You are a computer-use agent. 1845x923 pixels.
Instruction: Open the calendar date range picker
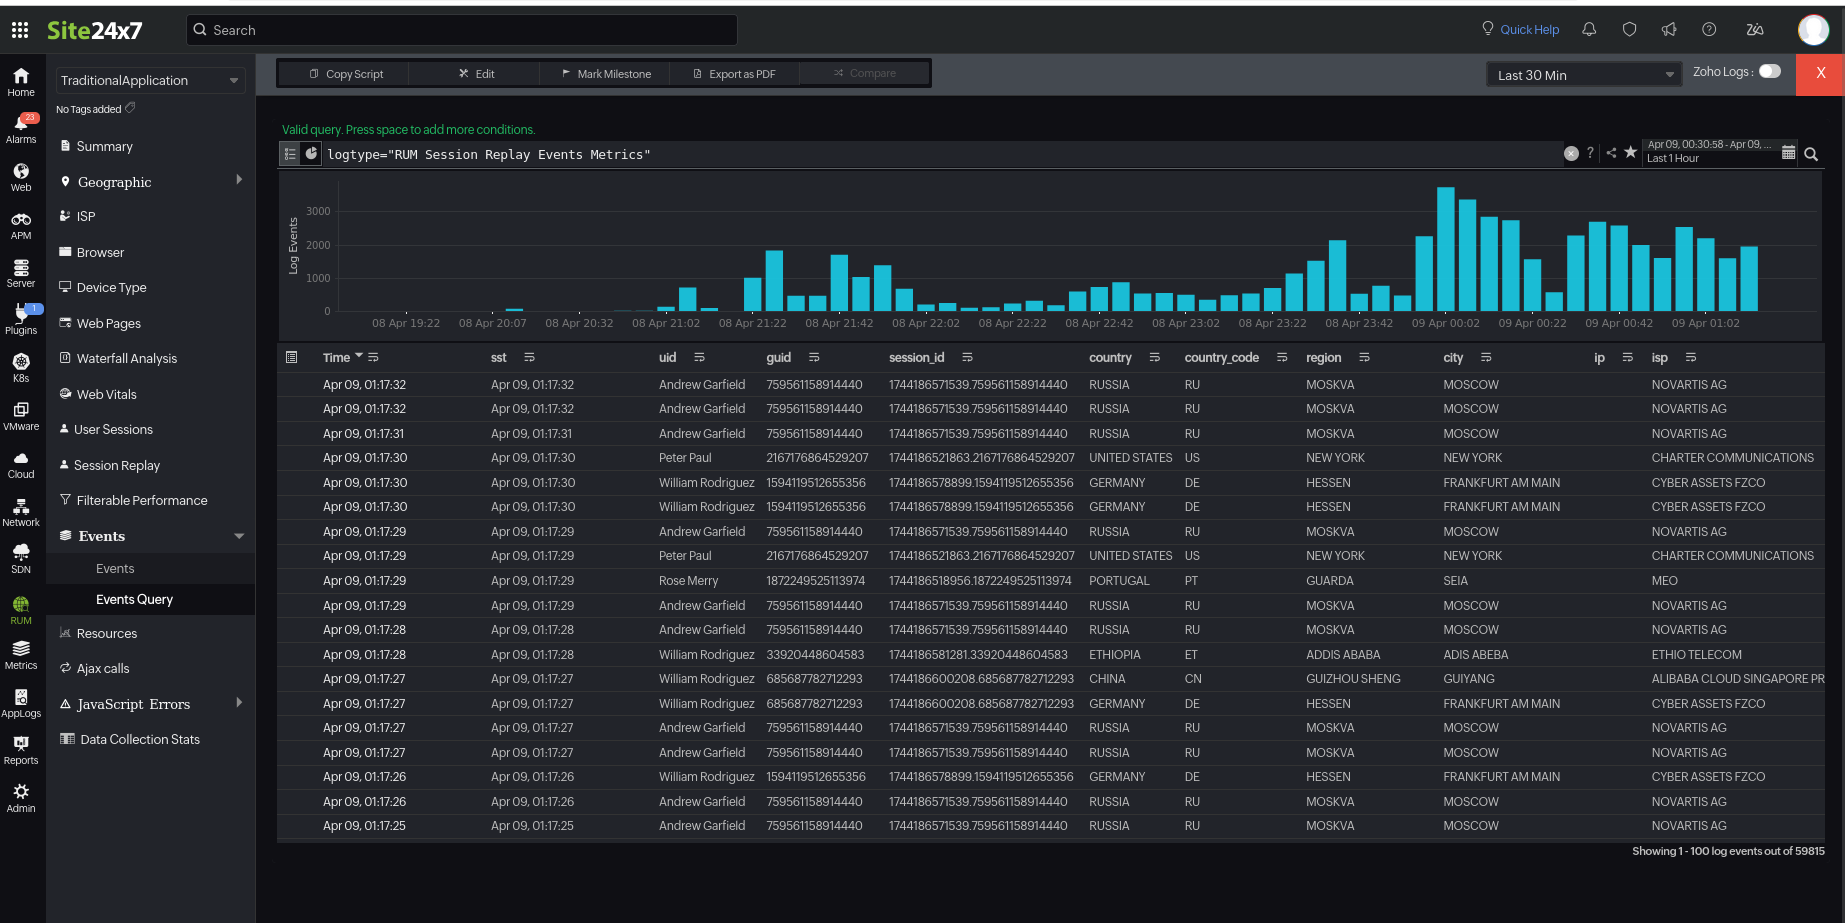1788,153
